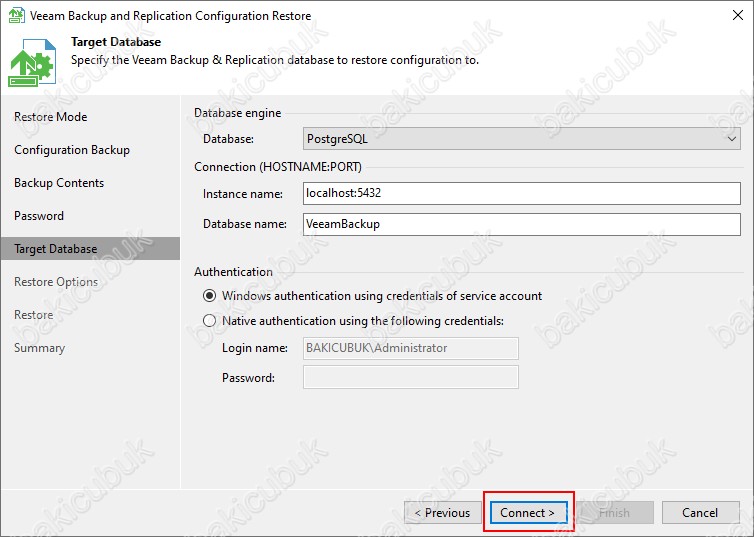Click the 'Target Database' heading text
Screen dimensions: 754x537
click(x=116, y=42)
